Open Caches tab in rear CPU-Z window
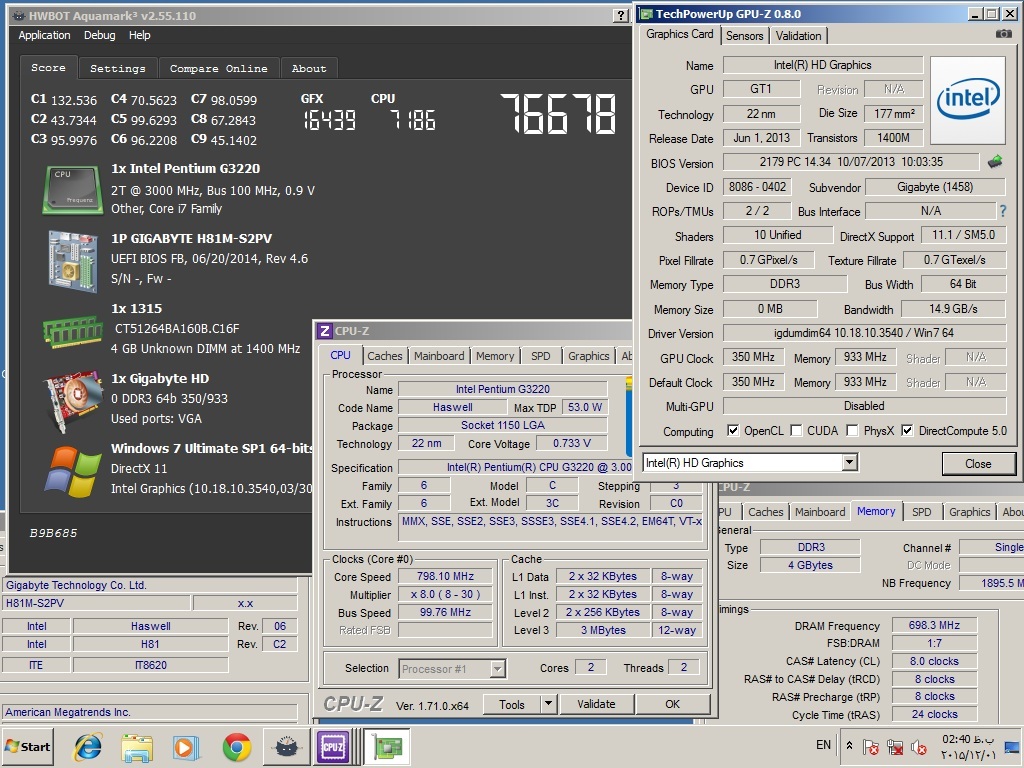The image size is (1024, 768). click(765, 512)
